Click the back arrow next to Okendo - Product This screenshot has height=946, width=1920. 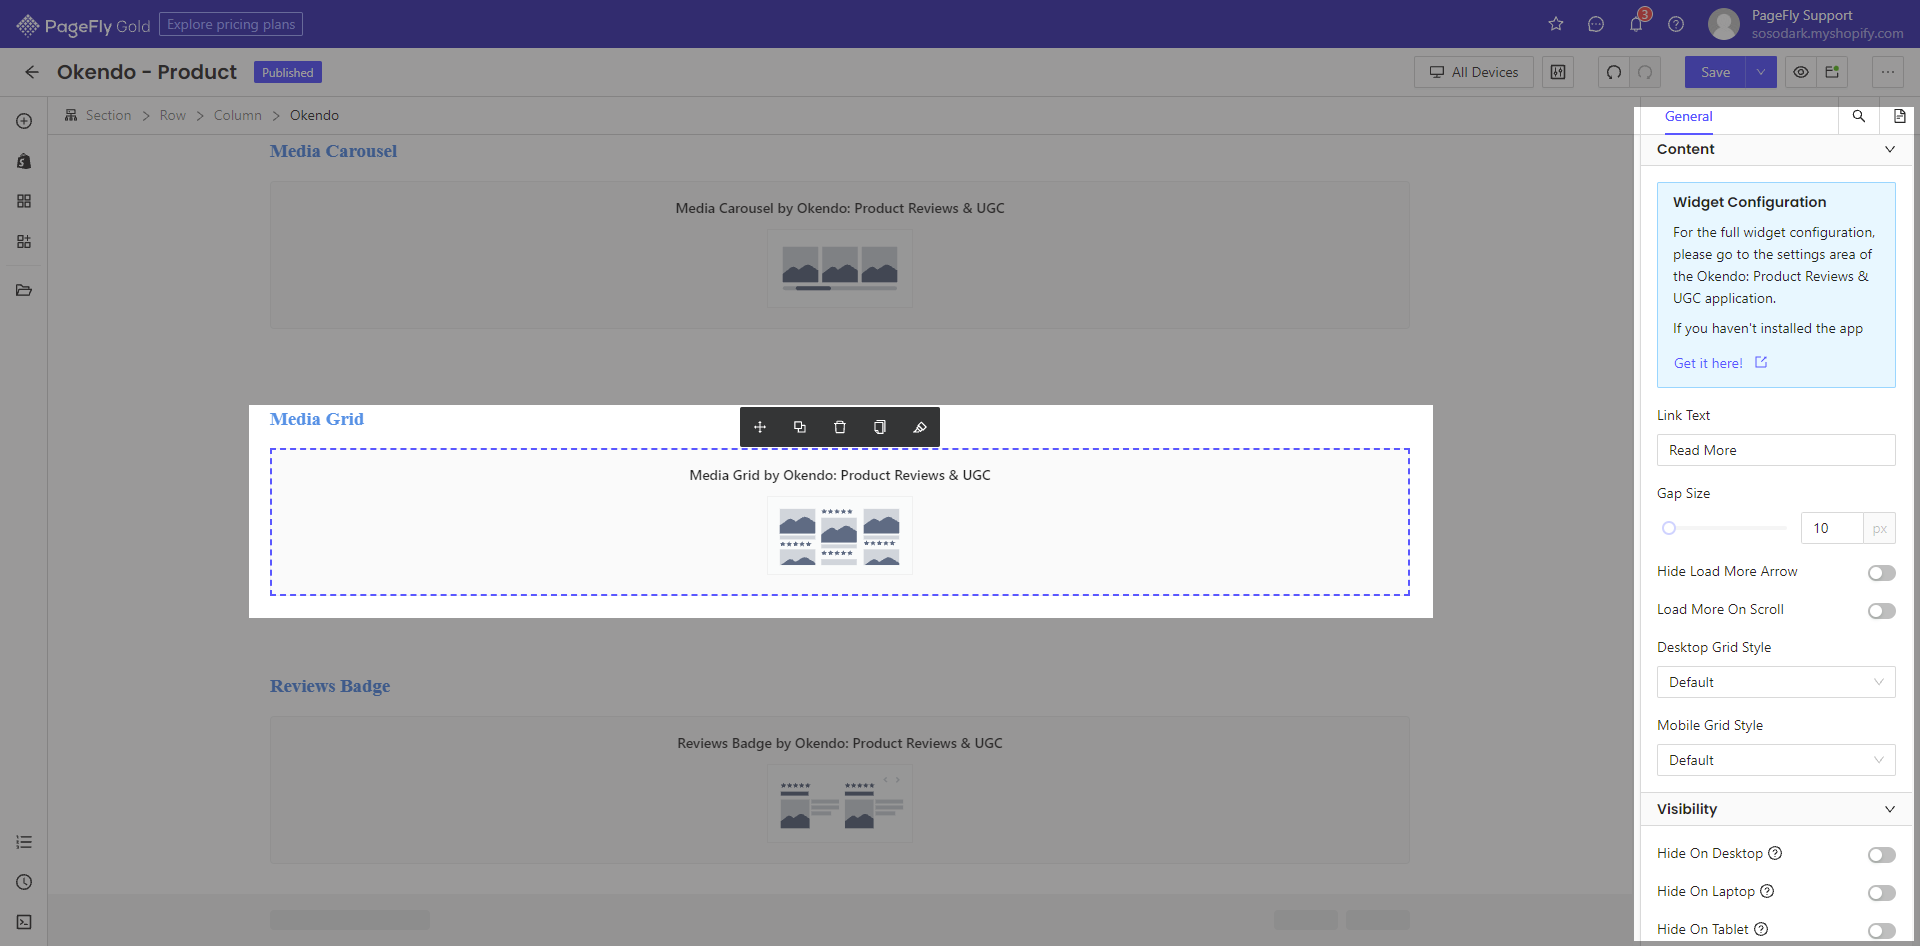(x=32, y=72)
